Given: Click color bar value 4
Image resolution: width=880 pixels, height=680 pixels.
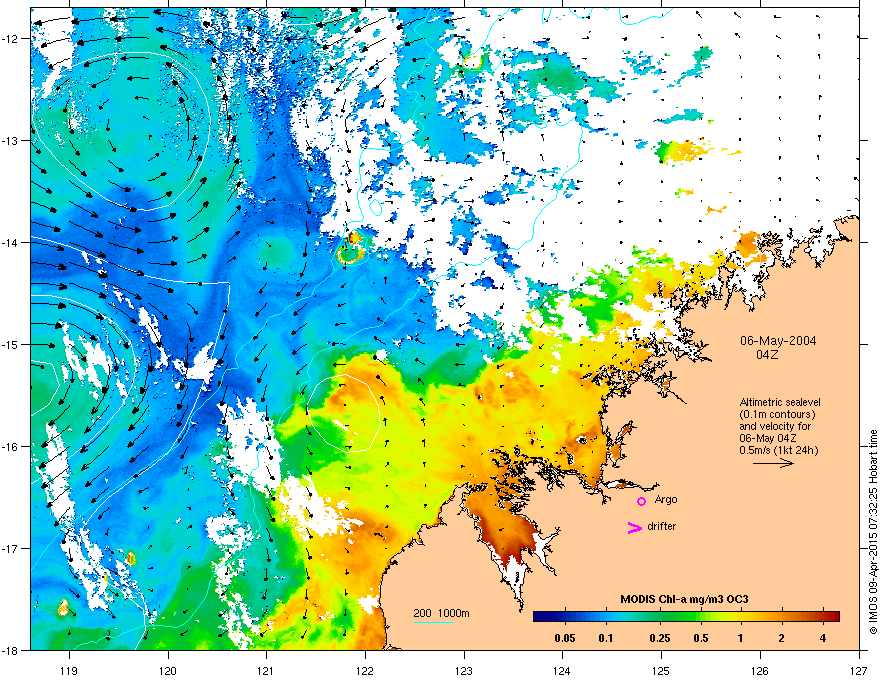Looking at the screenshot, I should 823,638.
